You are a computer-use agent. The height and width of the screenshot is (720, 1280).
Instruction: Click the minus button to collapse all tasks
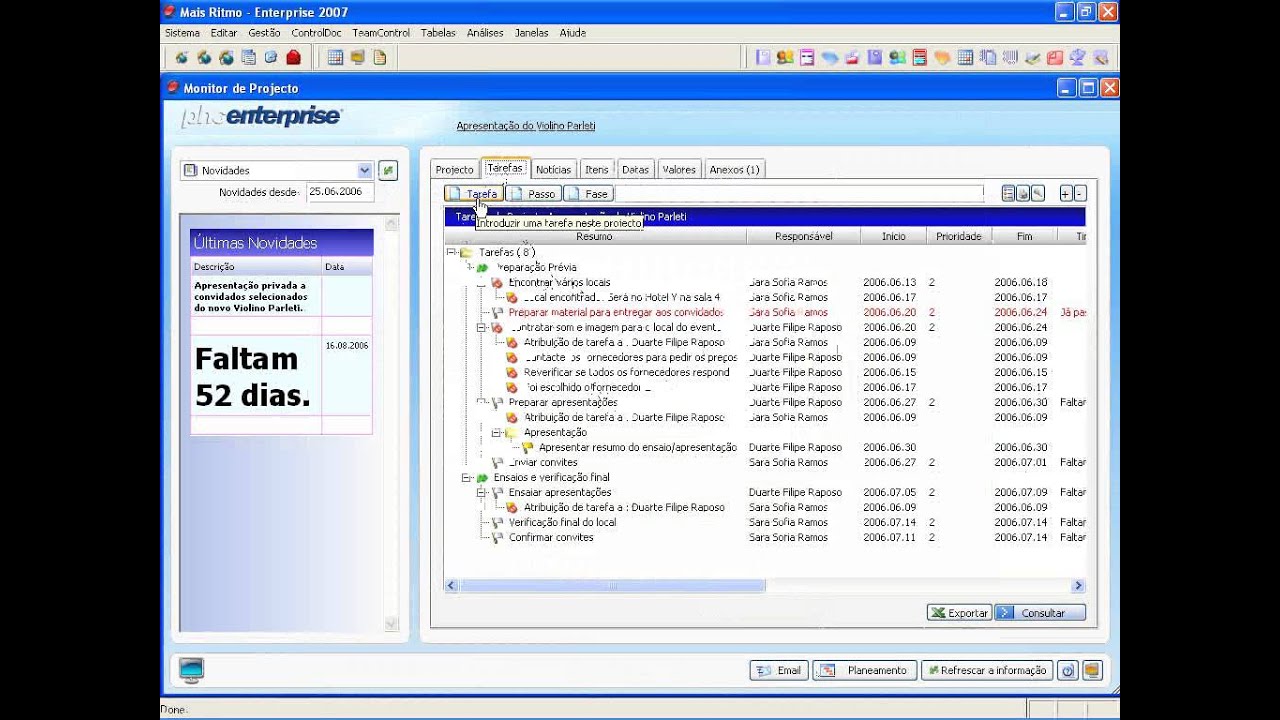point(1079,193)
